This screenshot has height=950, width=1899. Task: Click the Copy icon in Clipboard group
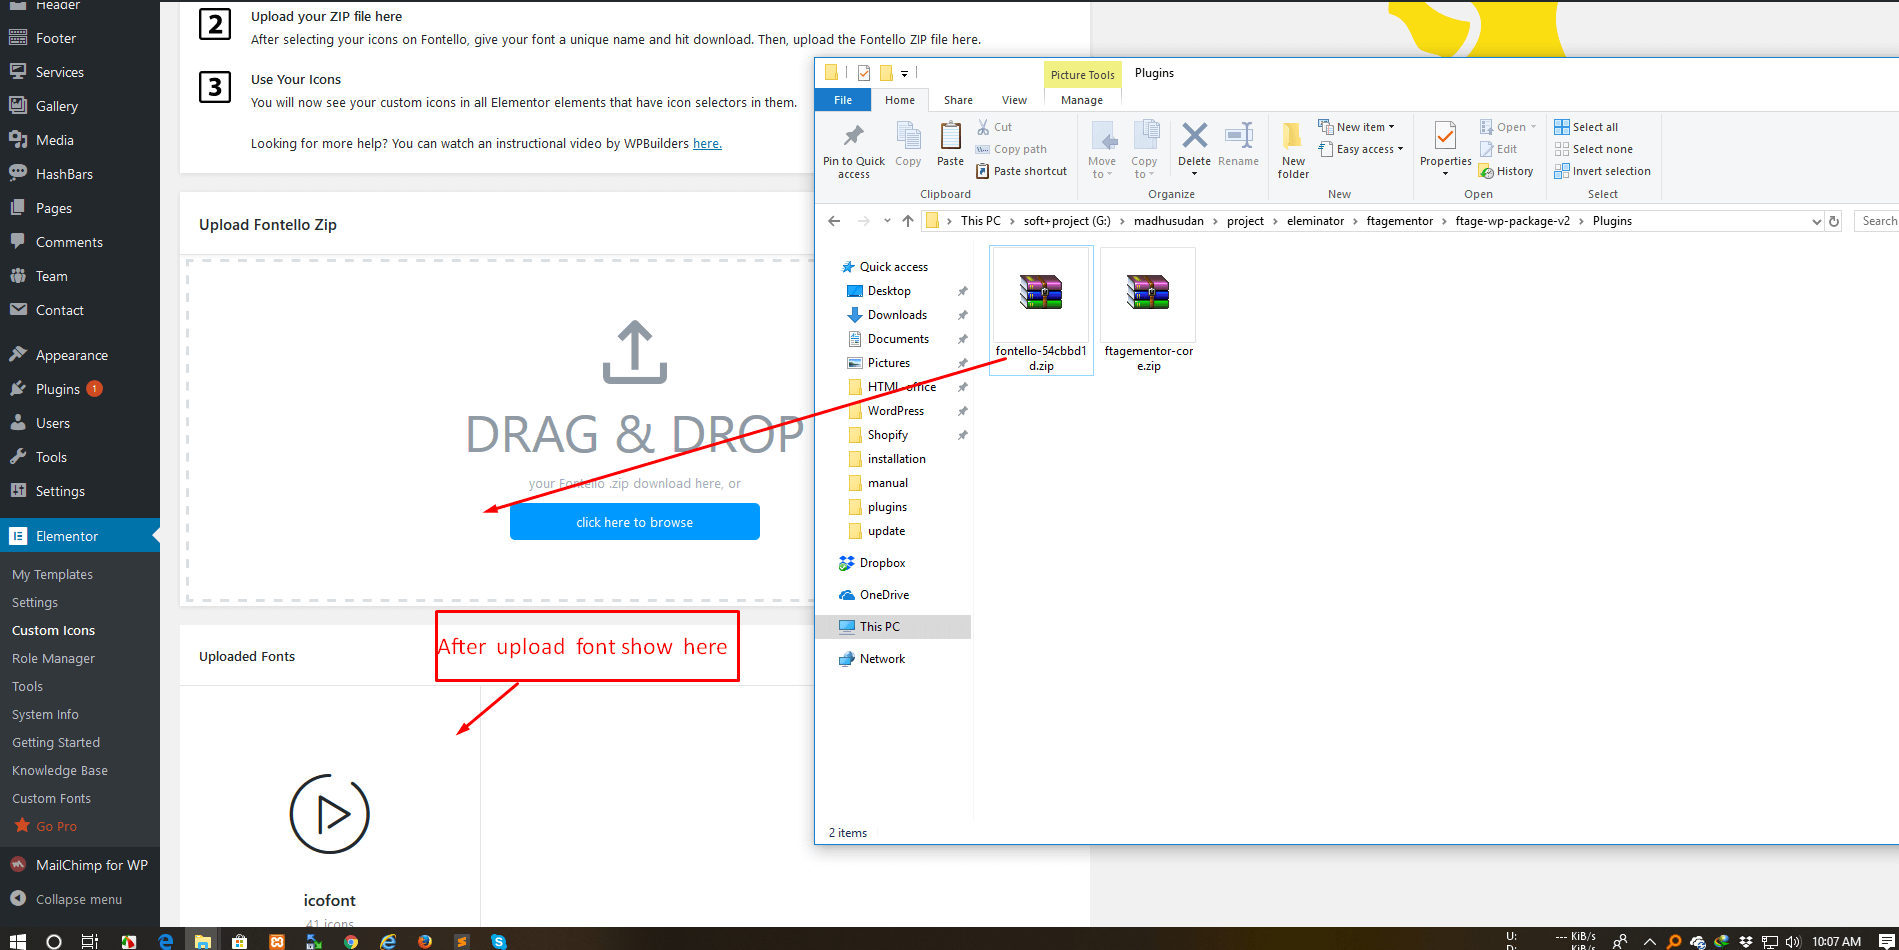(x=908, y=136)
